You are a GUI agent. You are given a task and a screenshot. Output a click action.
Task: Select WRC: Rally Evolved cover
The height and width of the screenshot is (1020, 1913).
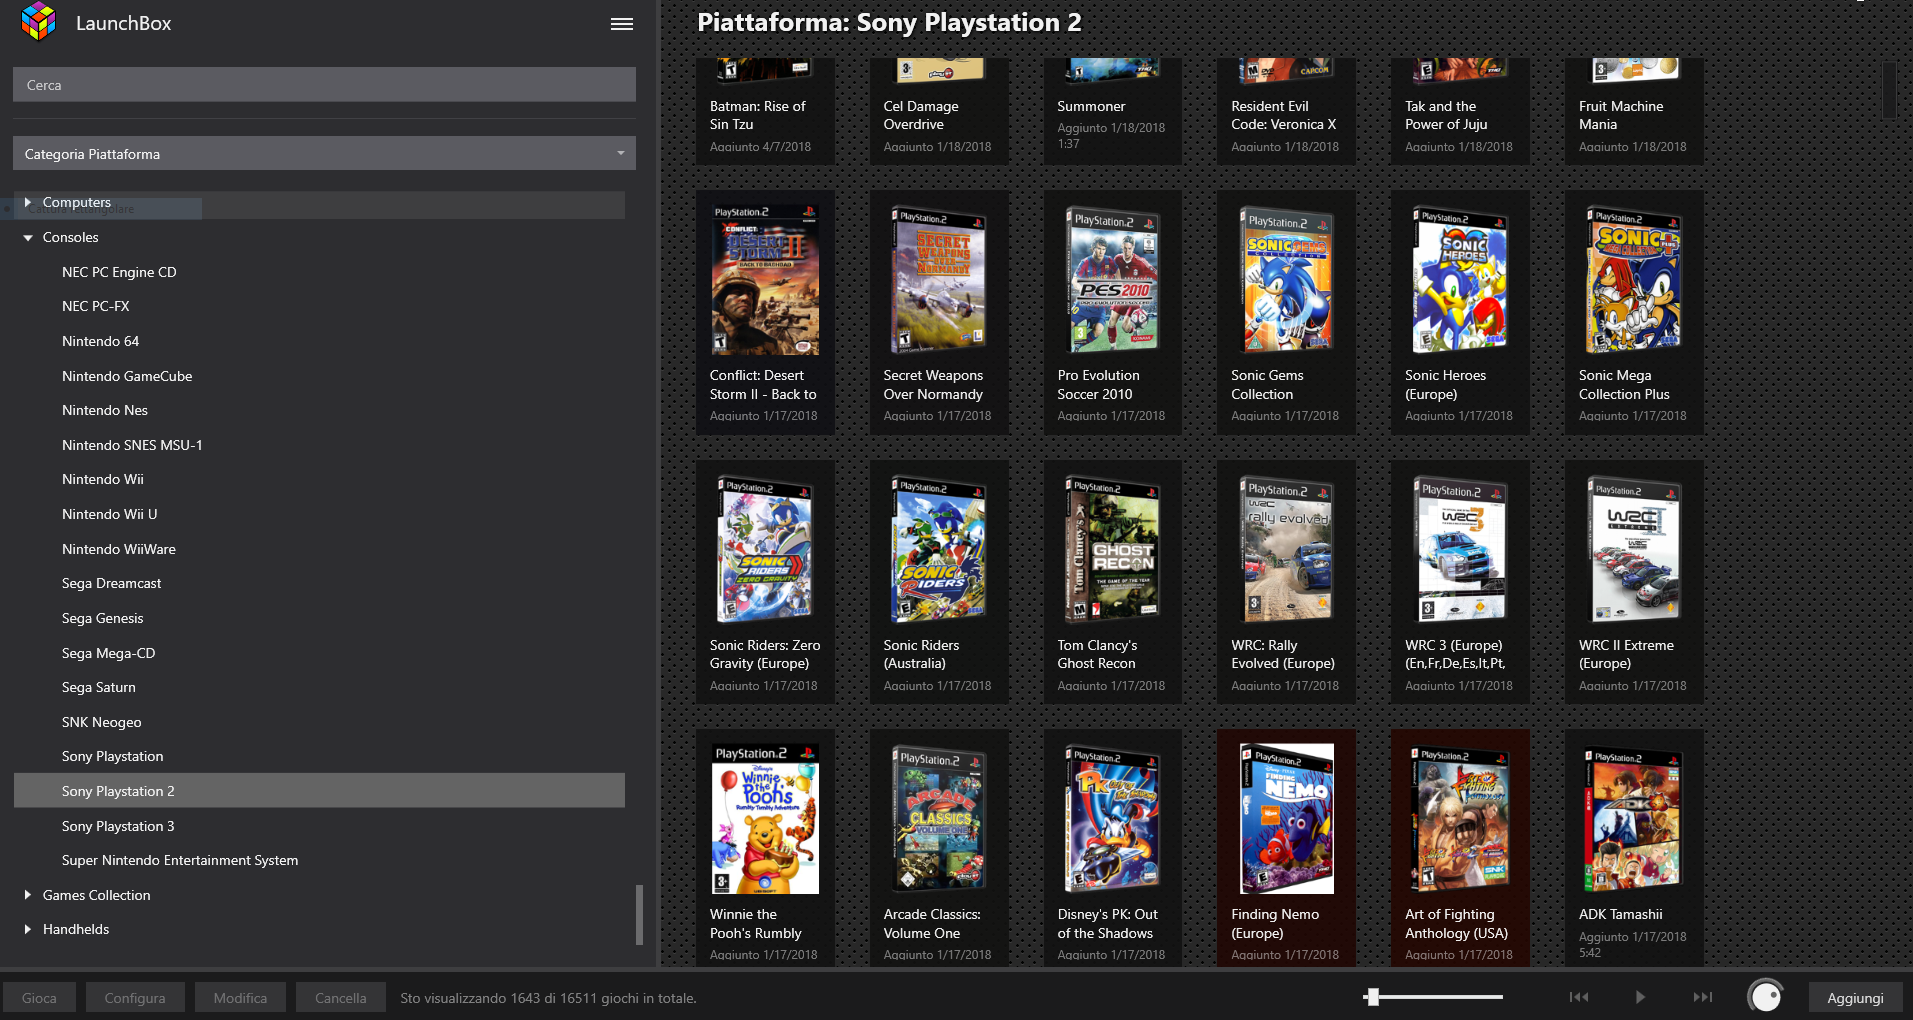(x=1287, y=550)
